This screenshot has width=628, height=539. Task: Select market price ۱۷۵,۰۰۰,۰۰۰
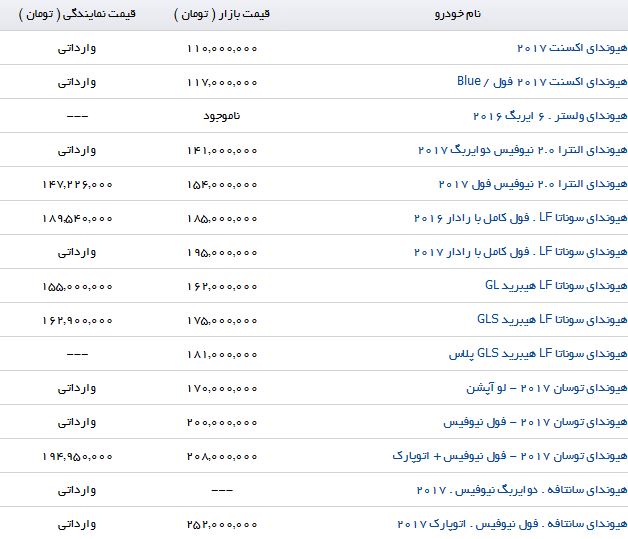click(222, 321)
